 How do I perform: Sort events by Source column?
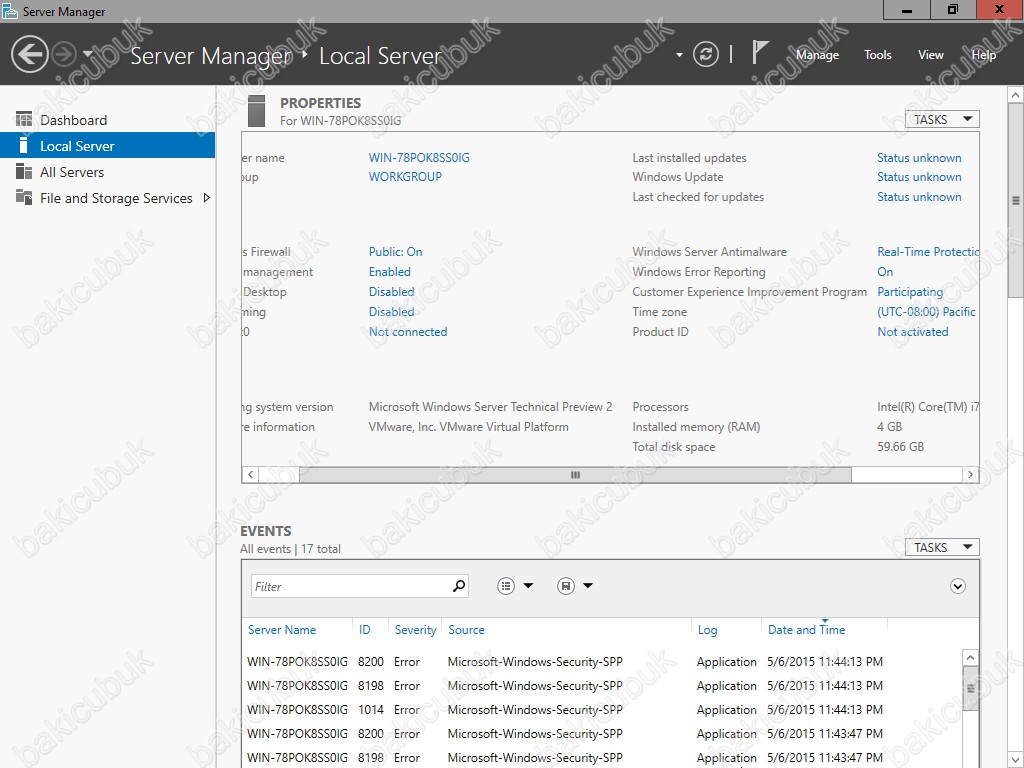[466, 630]
